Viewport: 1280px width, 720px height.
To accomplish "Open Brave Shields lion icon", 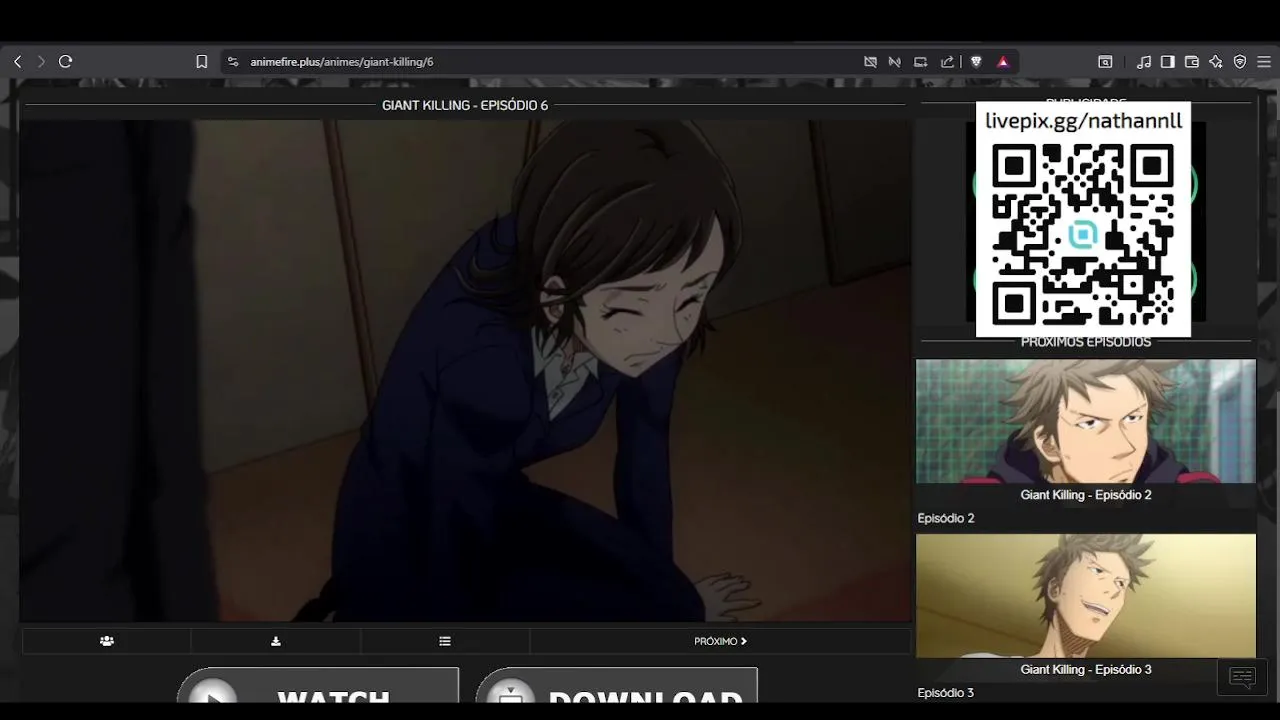I will [976, 62].
